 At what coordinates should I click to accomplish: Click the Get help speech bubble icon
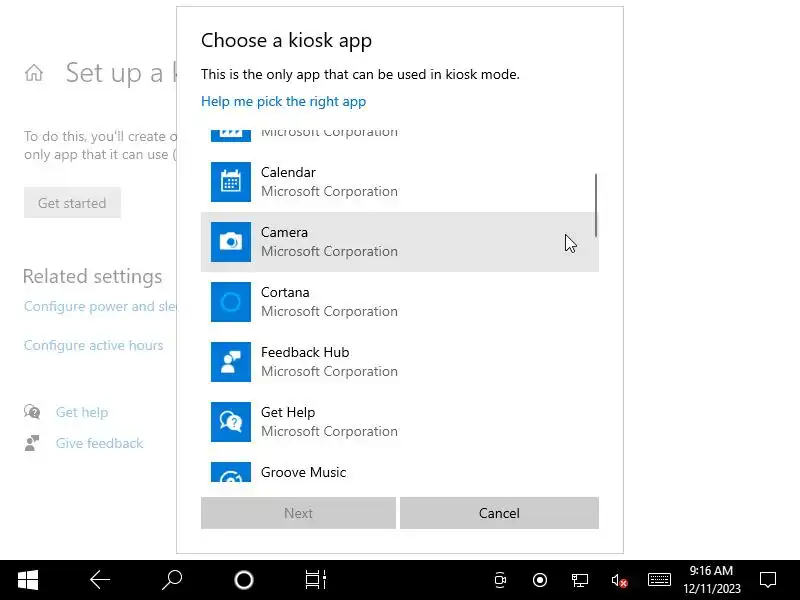point(32,411)
